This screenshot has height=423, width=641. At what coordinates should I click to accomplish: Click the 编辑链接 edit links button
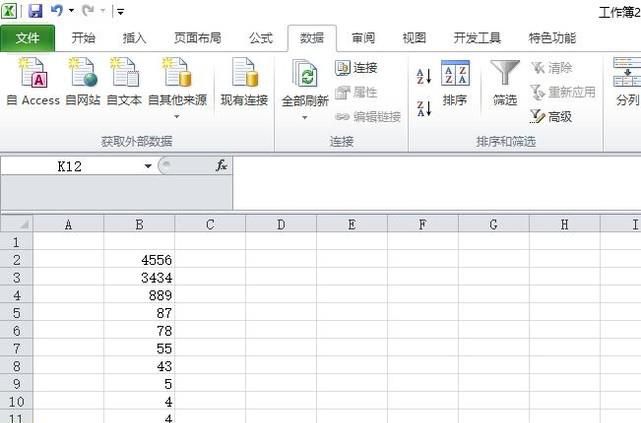coord(368,117)
